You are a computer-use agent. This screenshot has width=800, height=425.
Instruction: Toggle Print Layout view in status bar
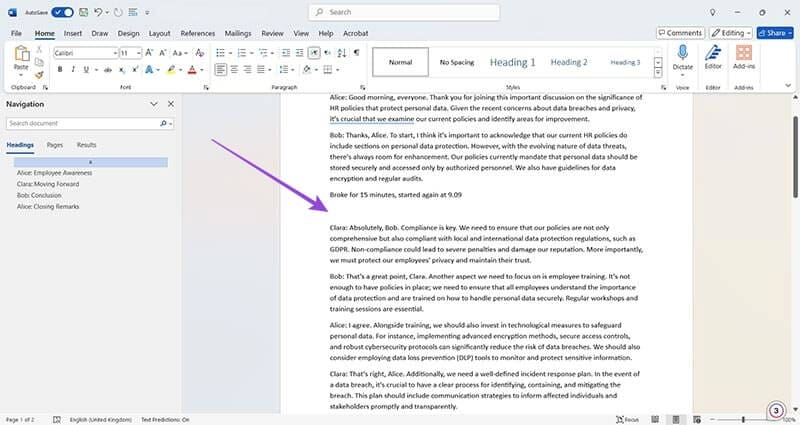click(676, 419)
